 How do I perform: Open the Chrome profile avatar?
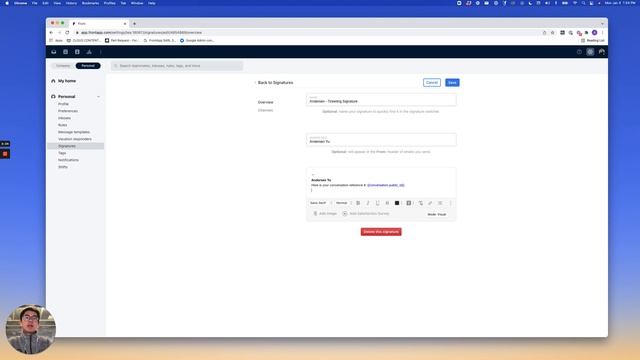coord(595,33)
